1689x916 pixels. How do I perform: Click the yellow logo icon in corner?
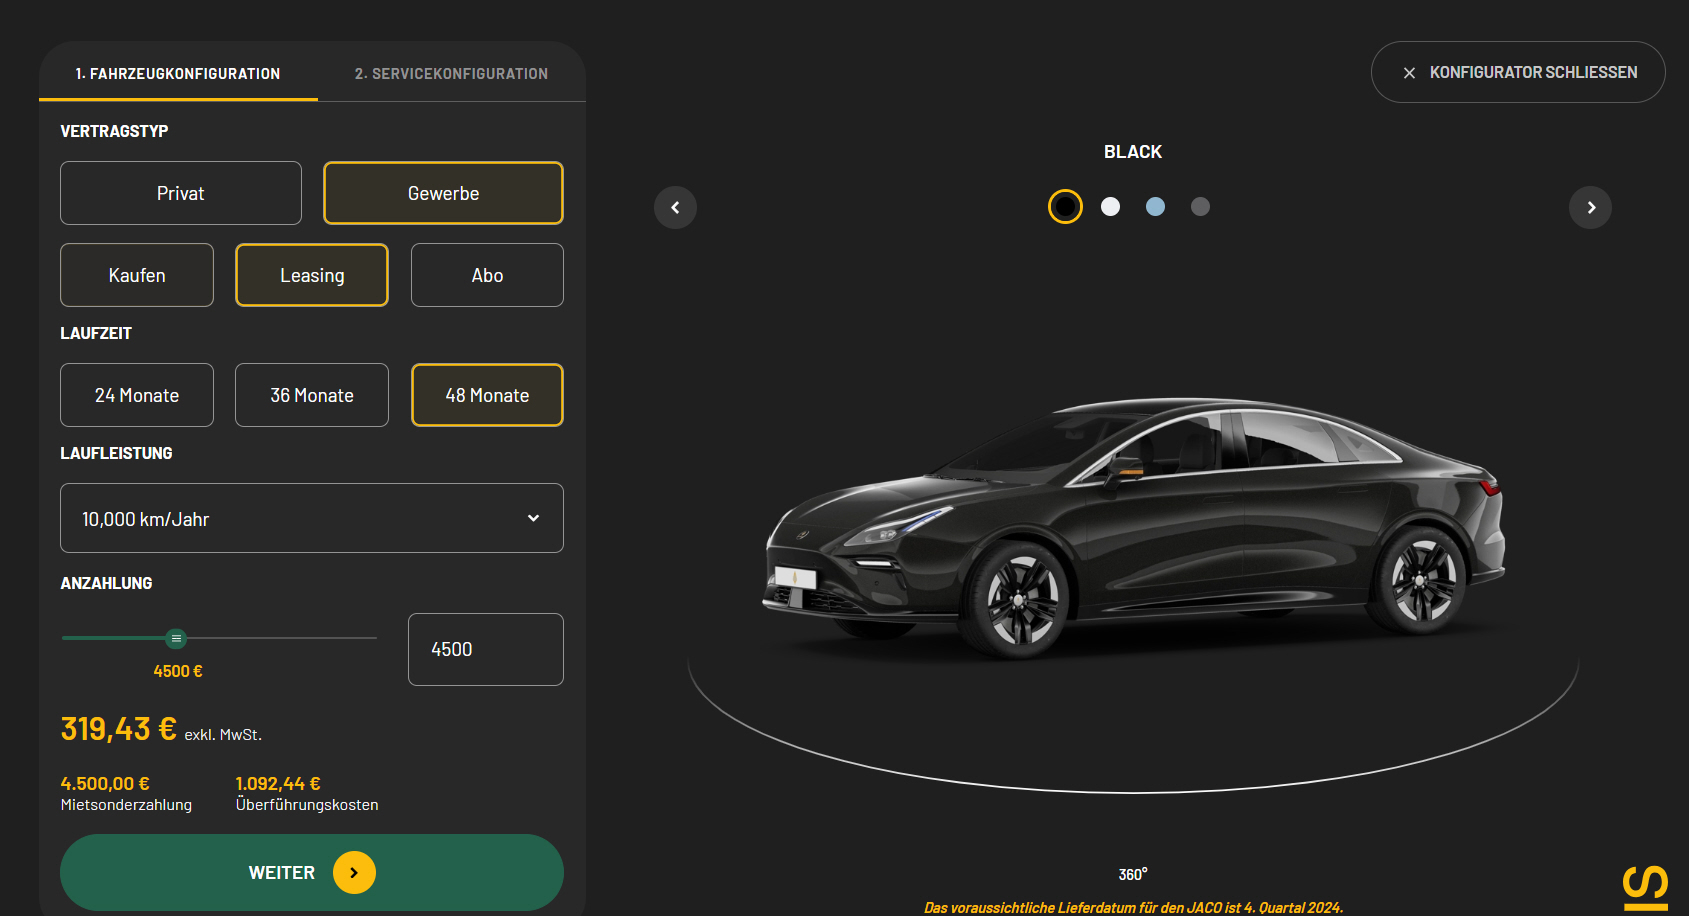pyautogui.click(x=1645, y=888)
